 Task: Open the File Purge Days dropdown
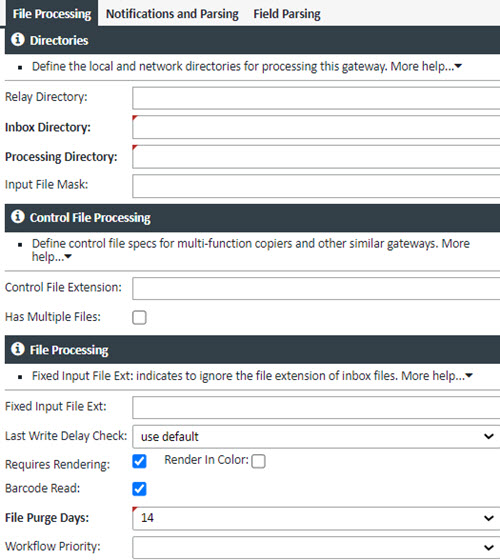click(x=316, y=518)
